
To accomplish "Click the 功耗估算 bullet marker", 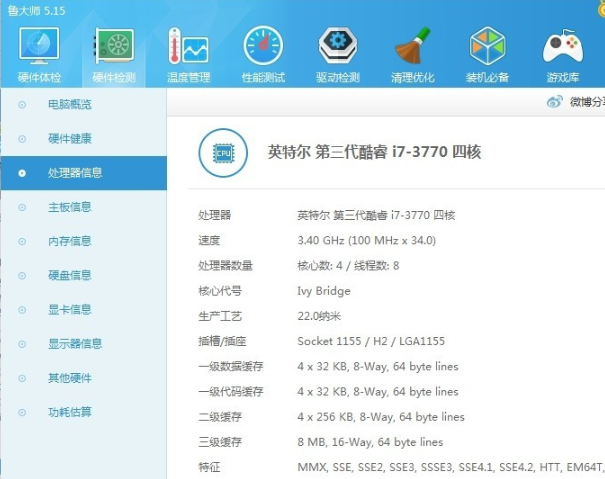I will pos(22,412).
